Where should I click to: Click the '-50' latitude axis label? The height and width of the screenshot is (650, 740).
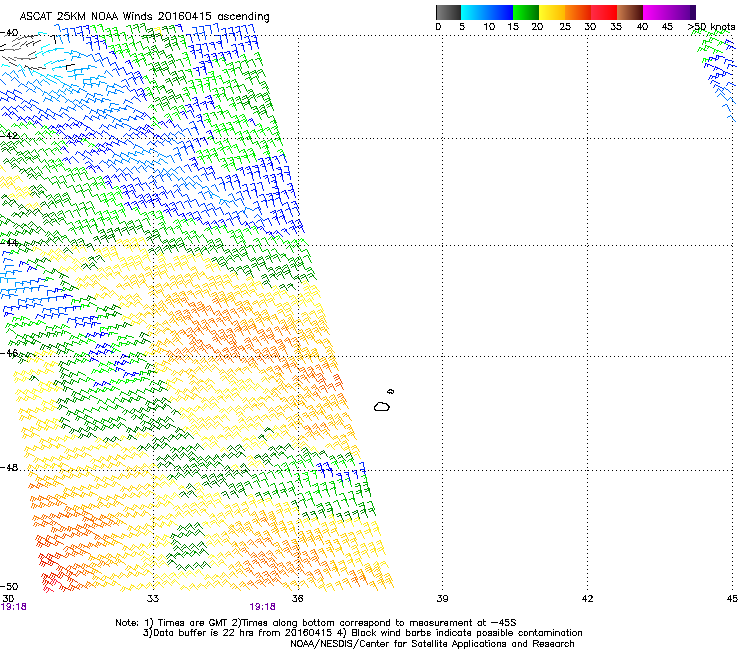[x=9, y=587]
